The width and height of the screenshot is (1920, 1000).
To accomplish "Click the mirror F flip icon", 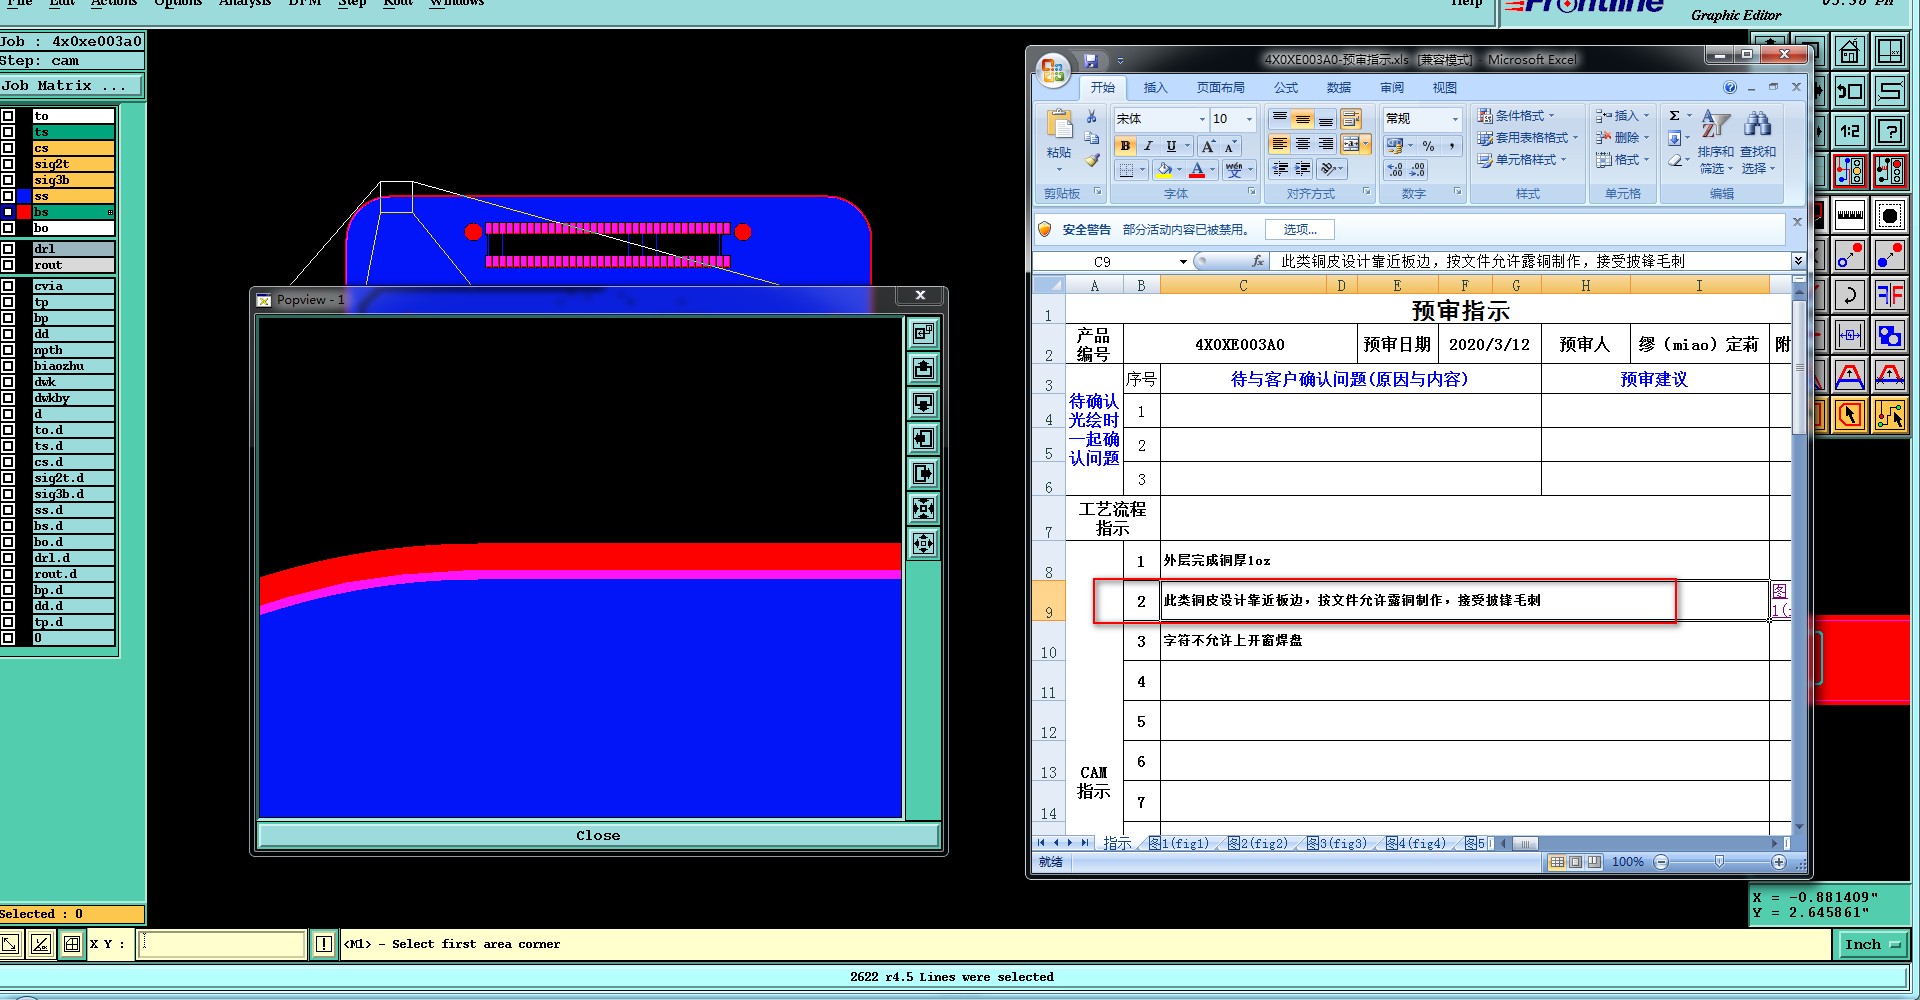I will (1890, 295).
